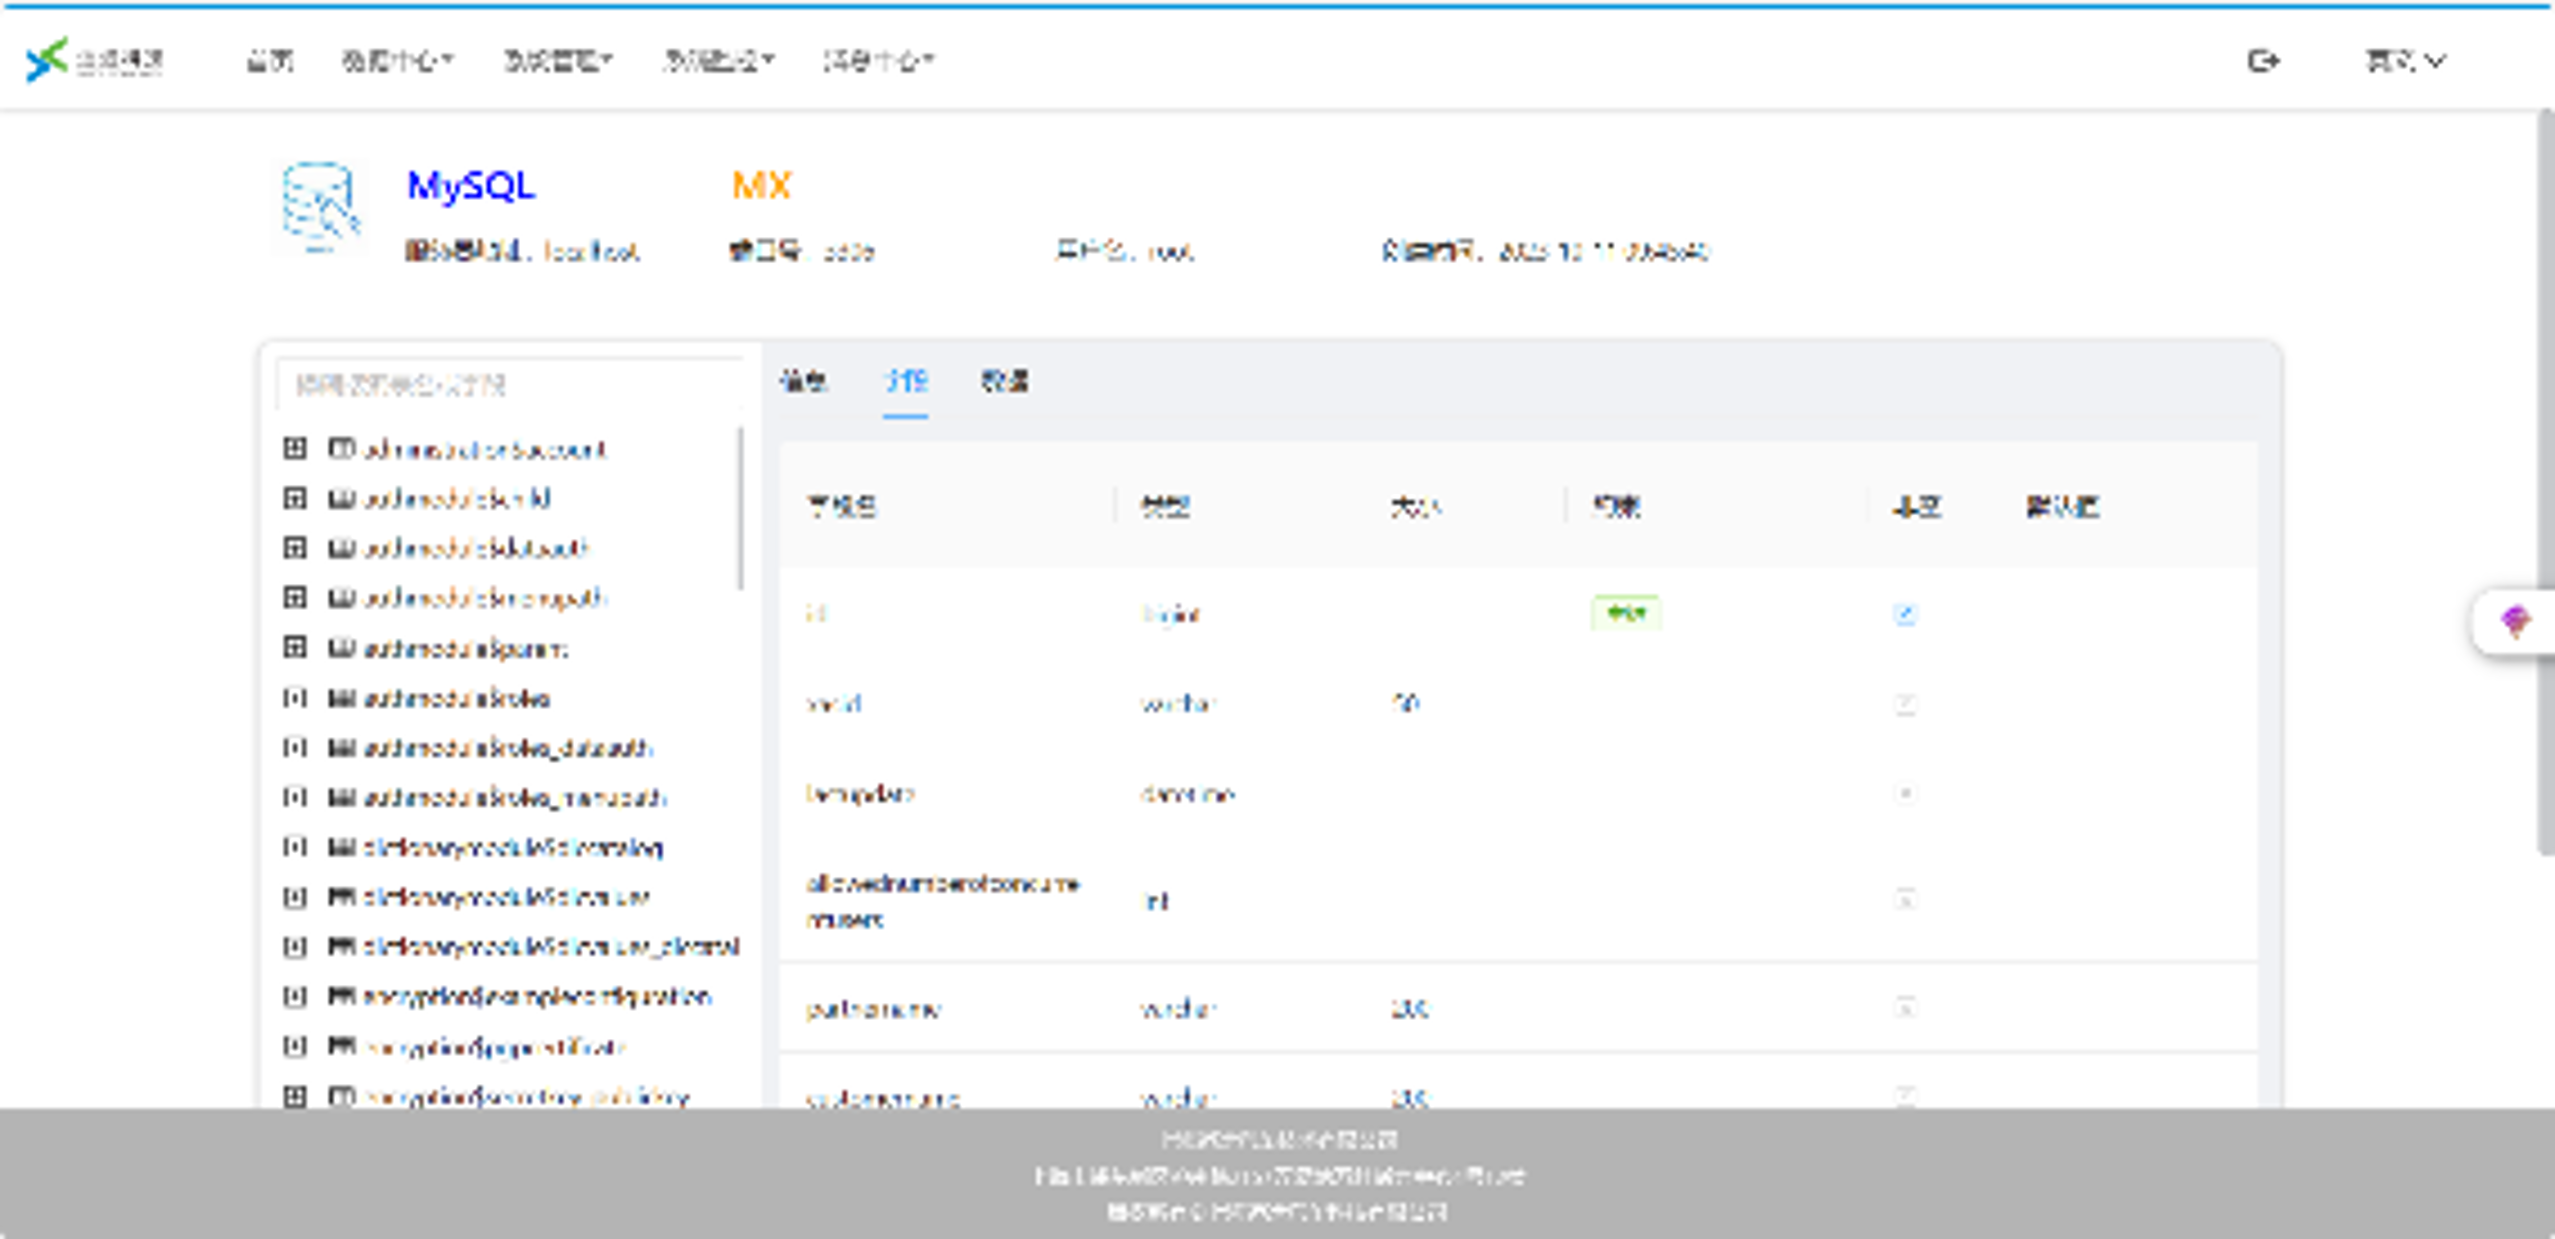Expand the dictionarymodule$dictcatalog tree node

[x=294, y=847]
